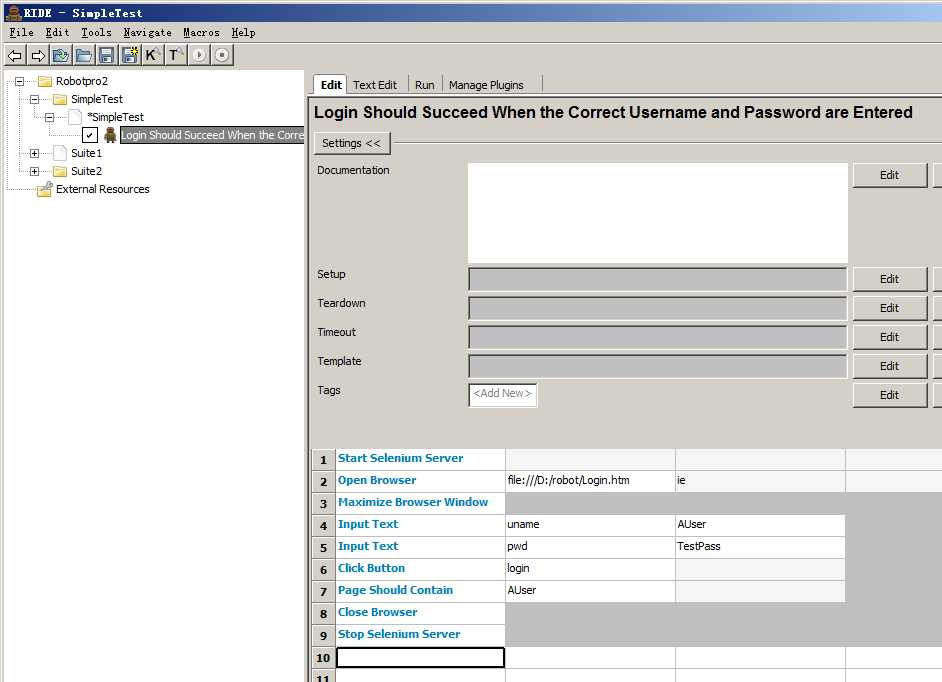The height and width of the screenshot is (682, 942).
Task: Click the Setup field
Action: (658, 279)
